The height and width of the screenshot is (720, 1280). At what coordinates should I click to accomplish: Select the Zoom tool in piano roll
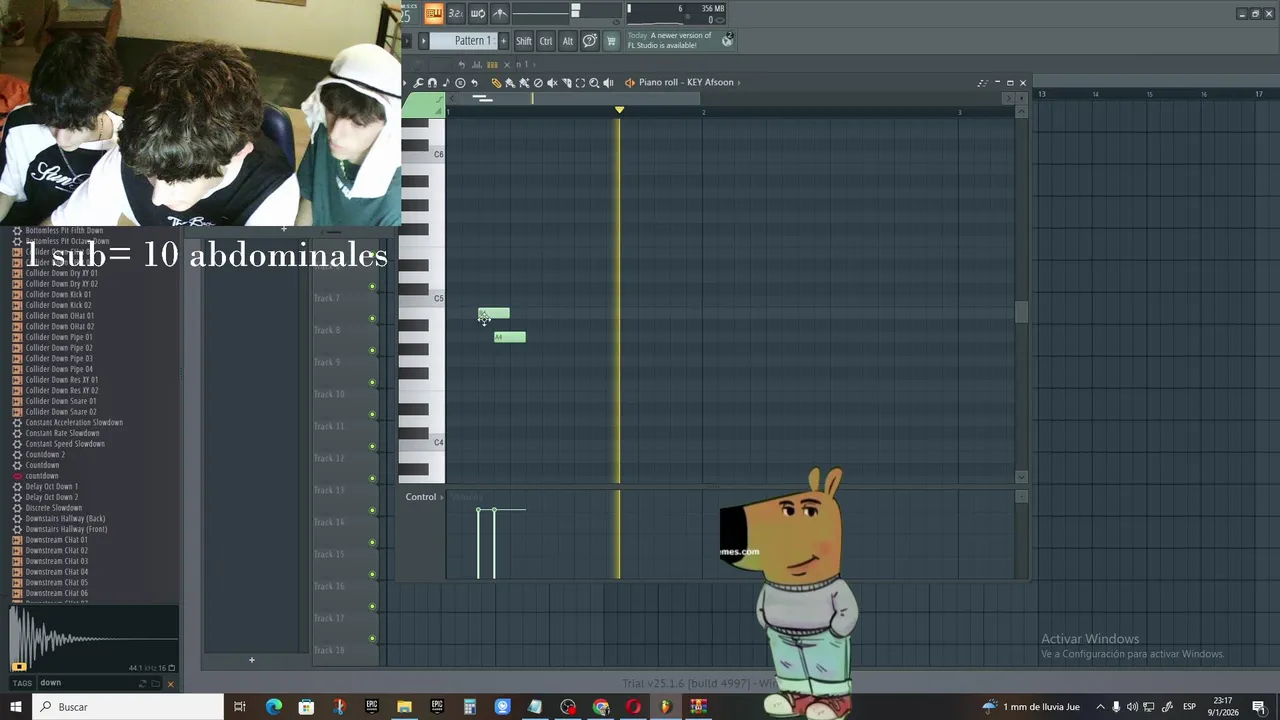(594, 83)
